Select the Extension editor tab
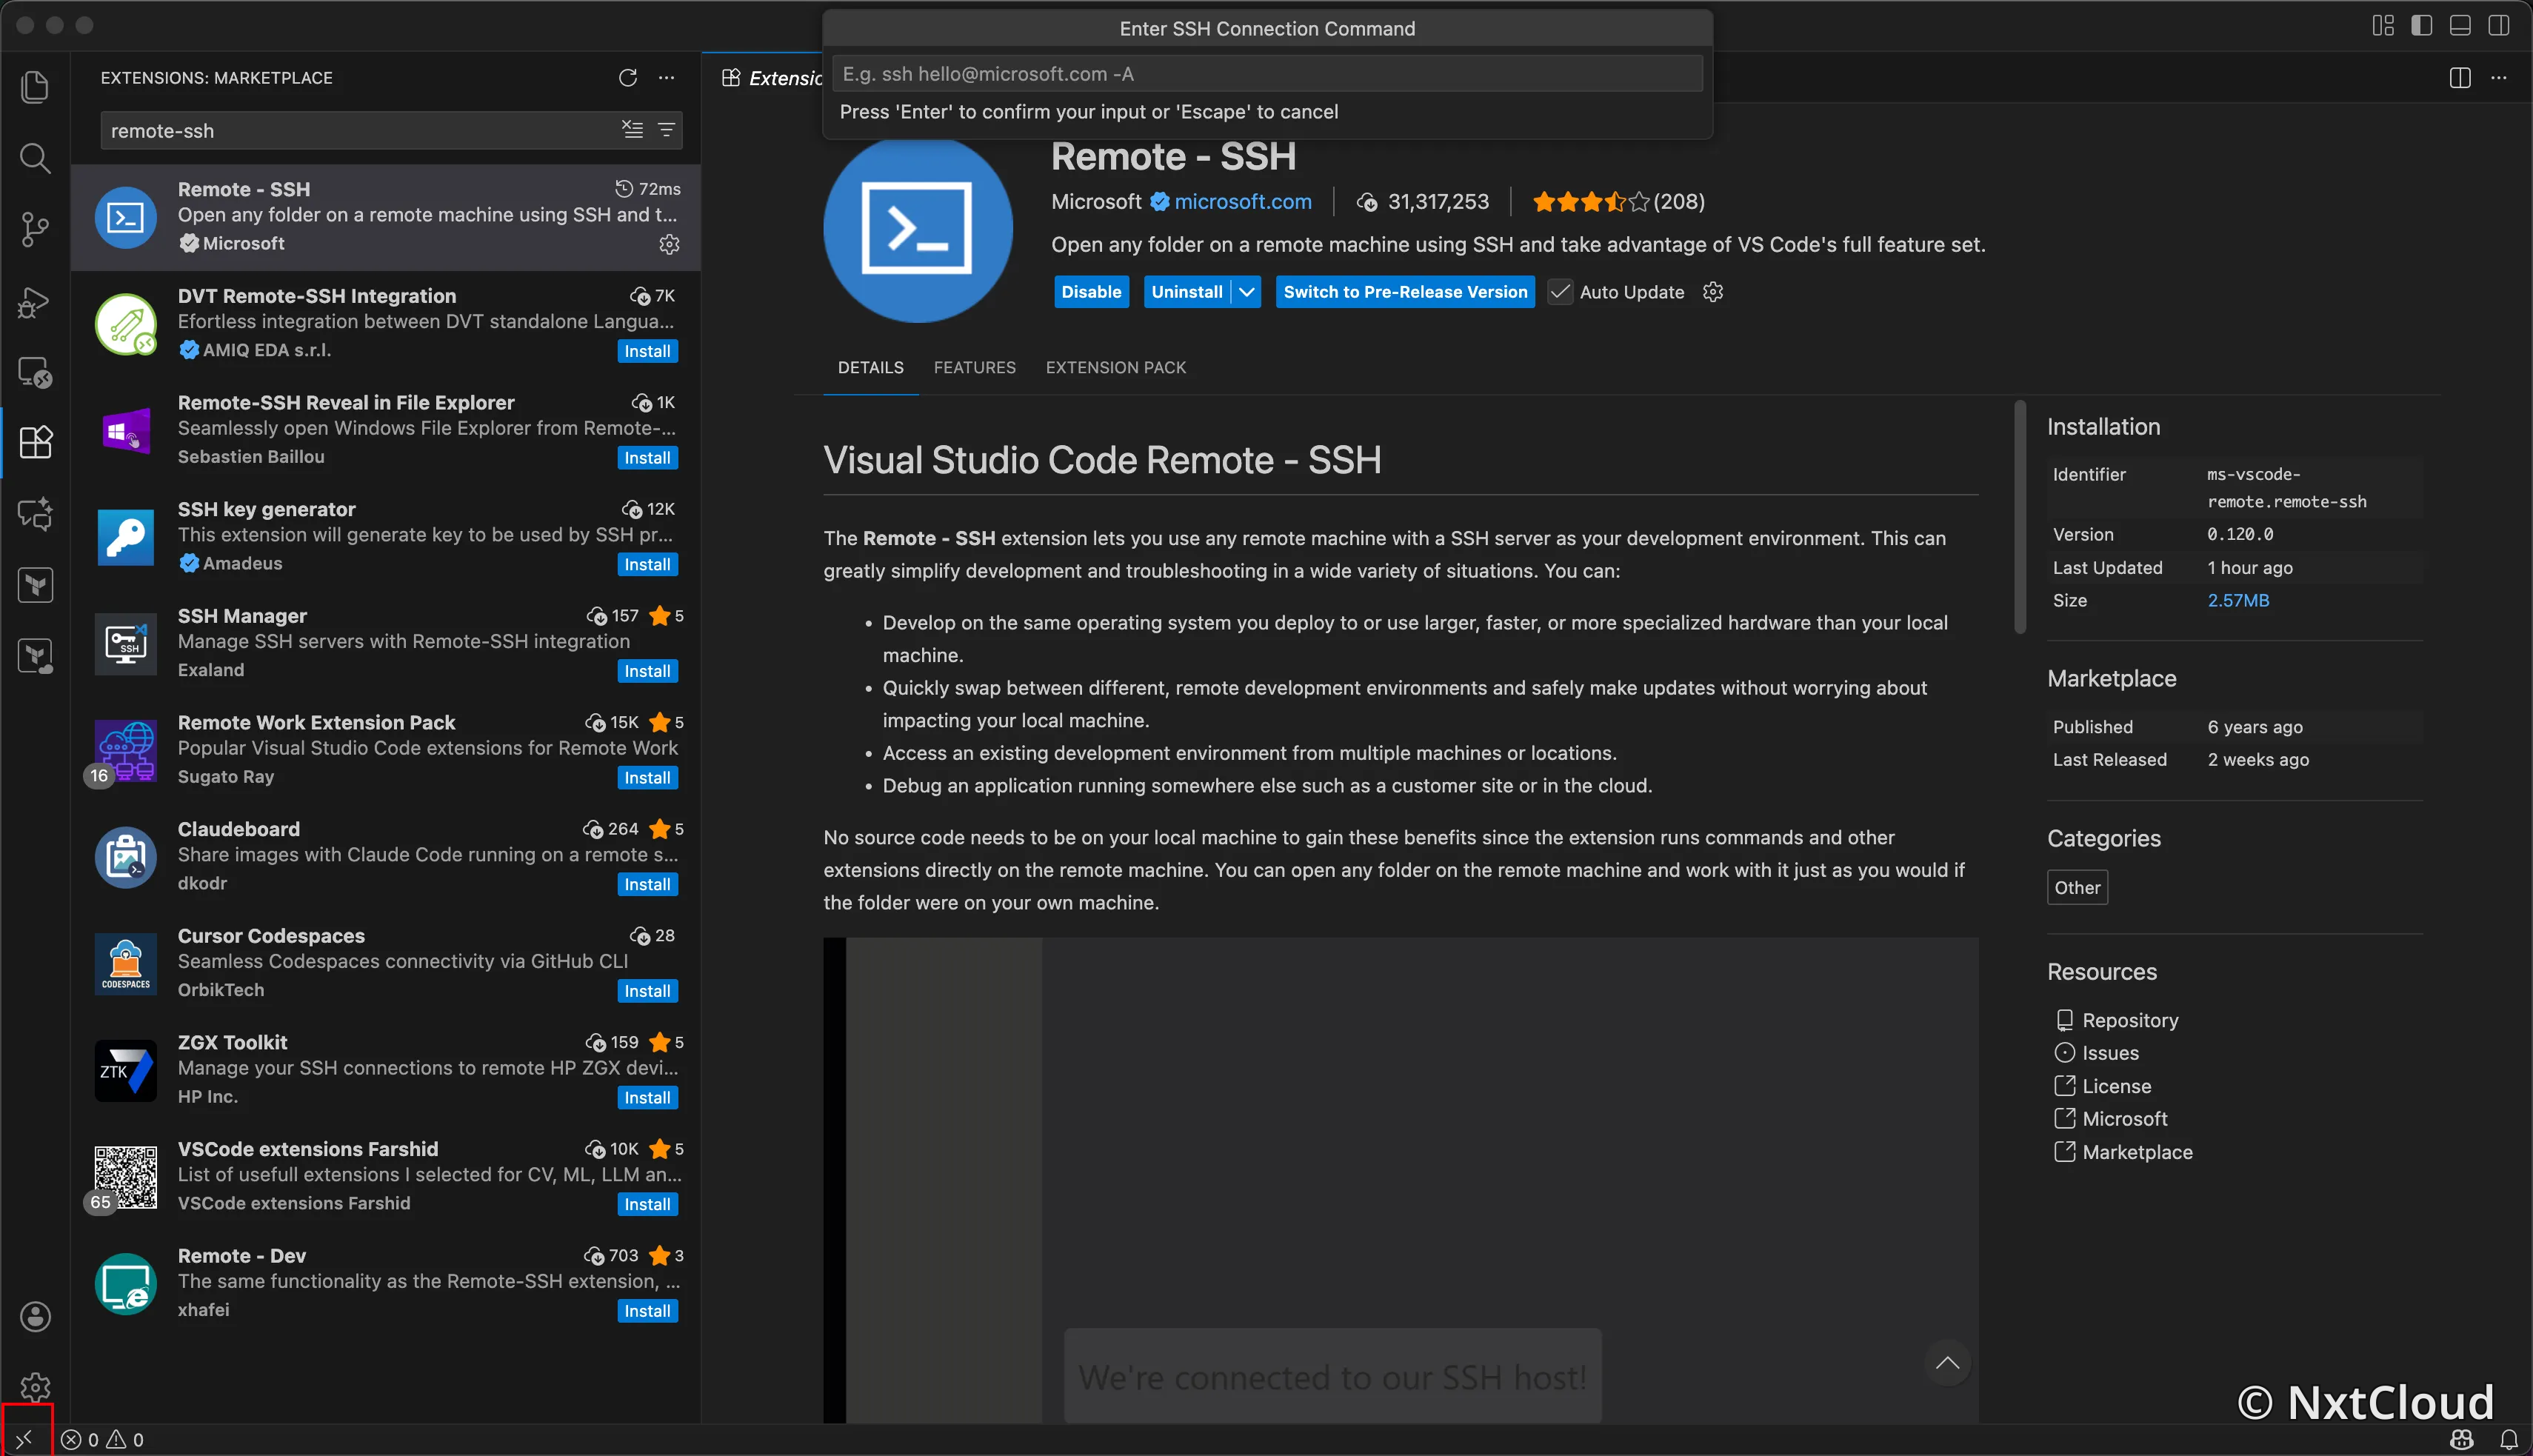This screenshot has height=1456, width=2533. pyautogui.click(x=772, y=78)
